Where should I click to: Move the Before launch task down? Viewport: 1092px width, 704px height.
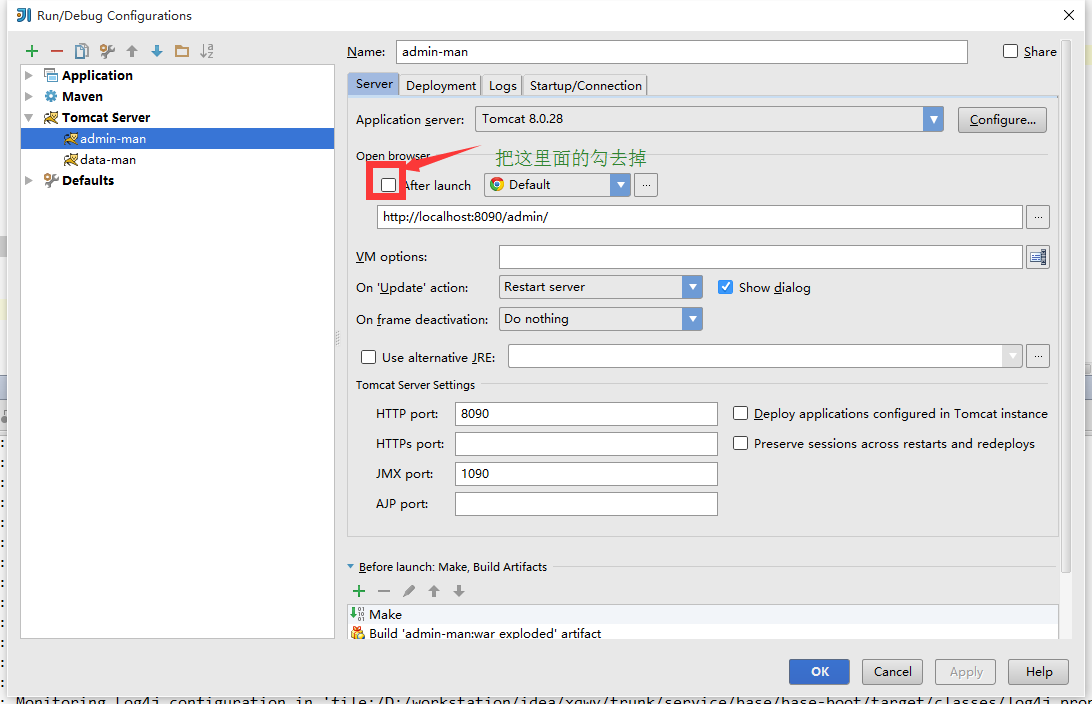(x=458, y=591)
